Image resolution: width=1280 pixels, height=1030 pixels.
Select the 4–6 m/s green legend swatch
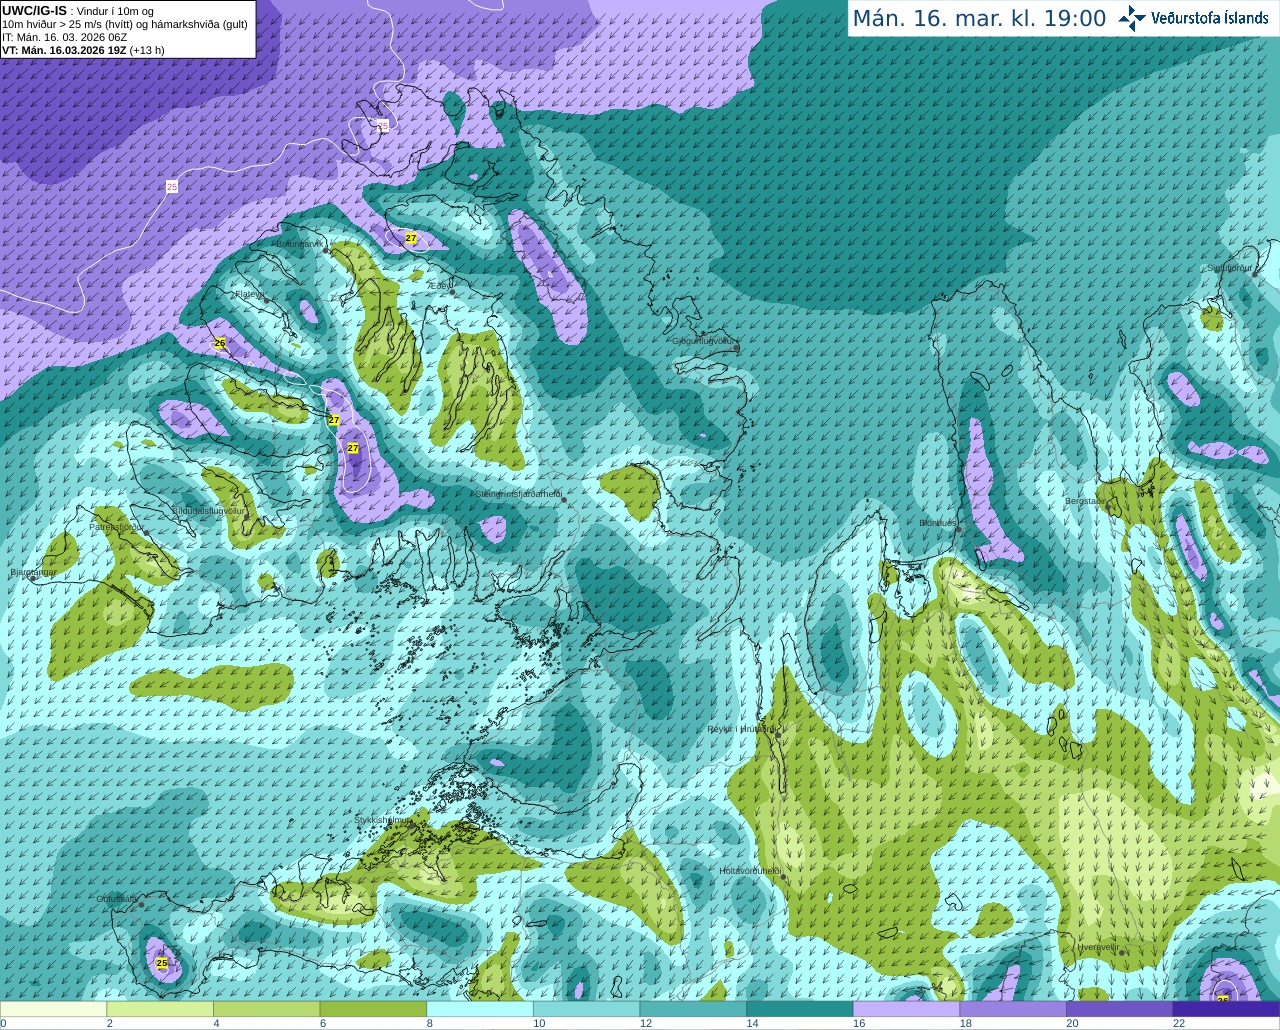pyautogui.click(x=266, y=1009)
